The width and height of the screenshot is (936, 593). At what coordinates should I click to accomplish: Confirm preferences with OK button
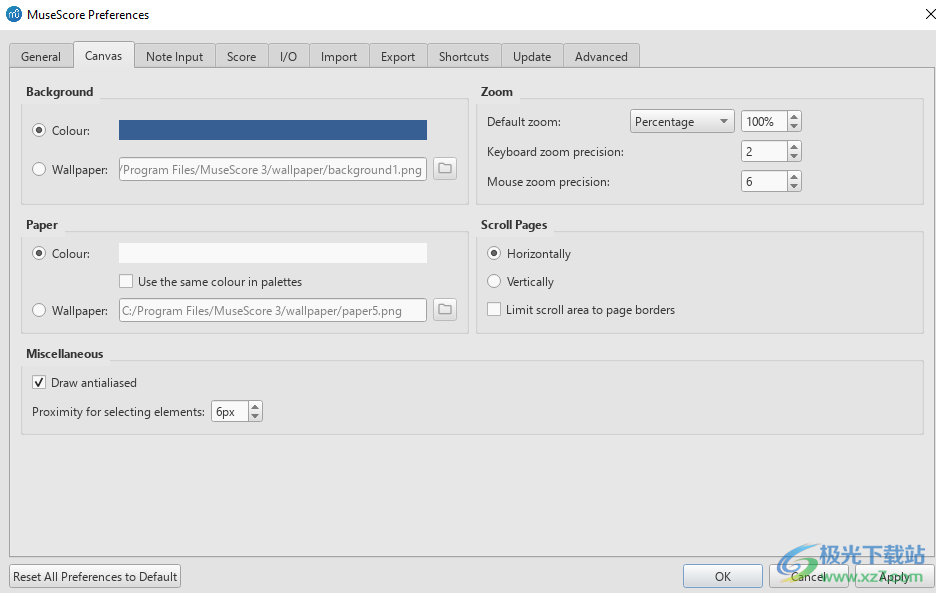(x=722, y=576)
